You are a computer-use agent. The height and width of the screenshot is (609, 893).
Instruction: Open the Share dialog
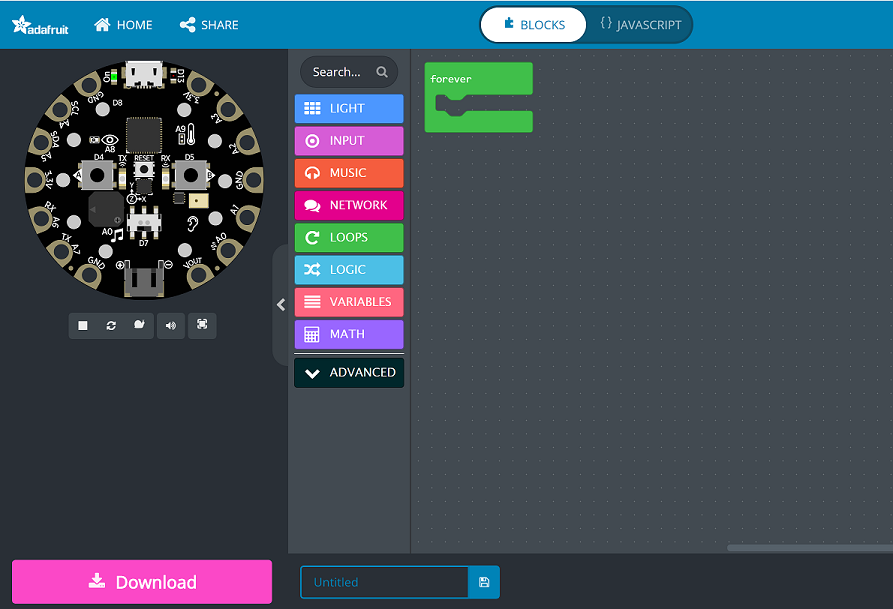point(209,25)
